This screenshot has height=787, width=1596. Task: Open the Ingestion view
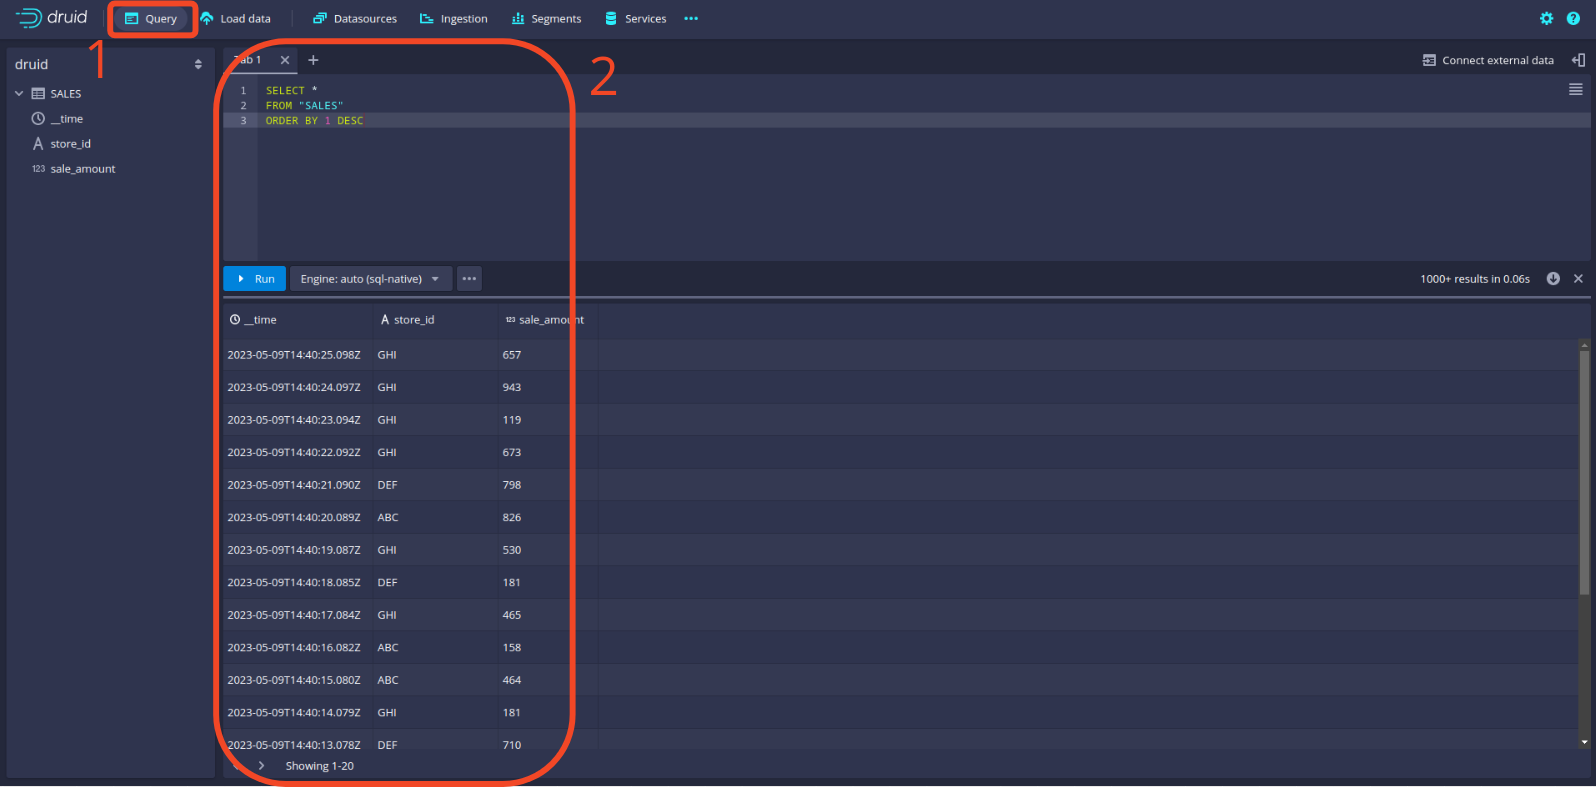(454, 19)
